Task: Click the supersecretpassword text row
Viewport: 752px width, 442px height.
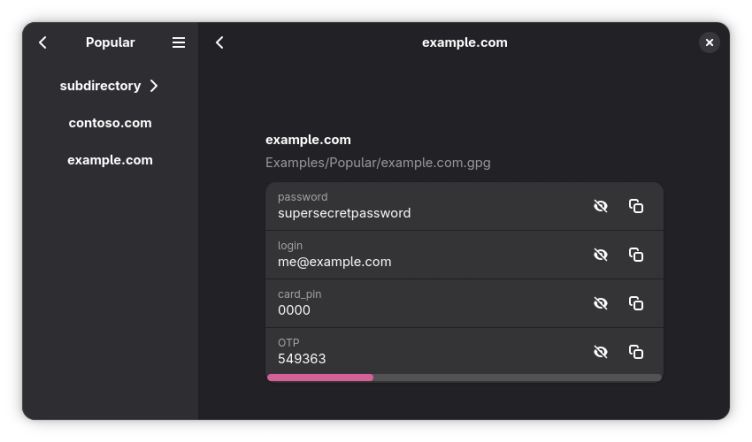Action: pos(344,212)
